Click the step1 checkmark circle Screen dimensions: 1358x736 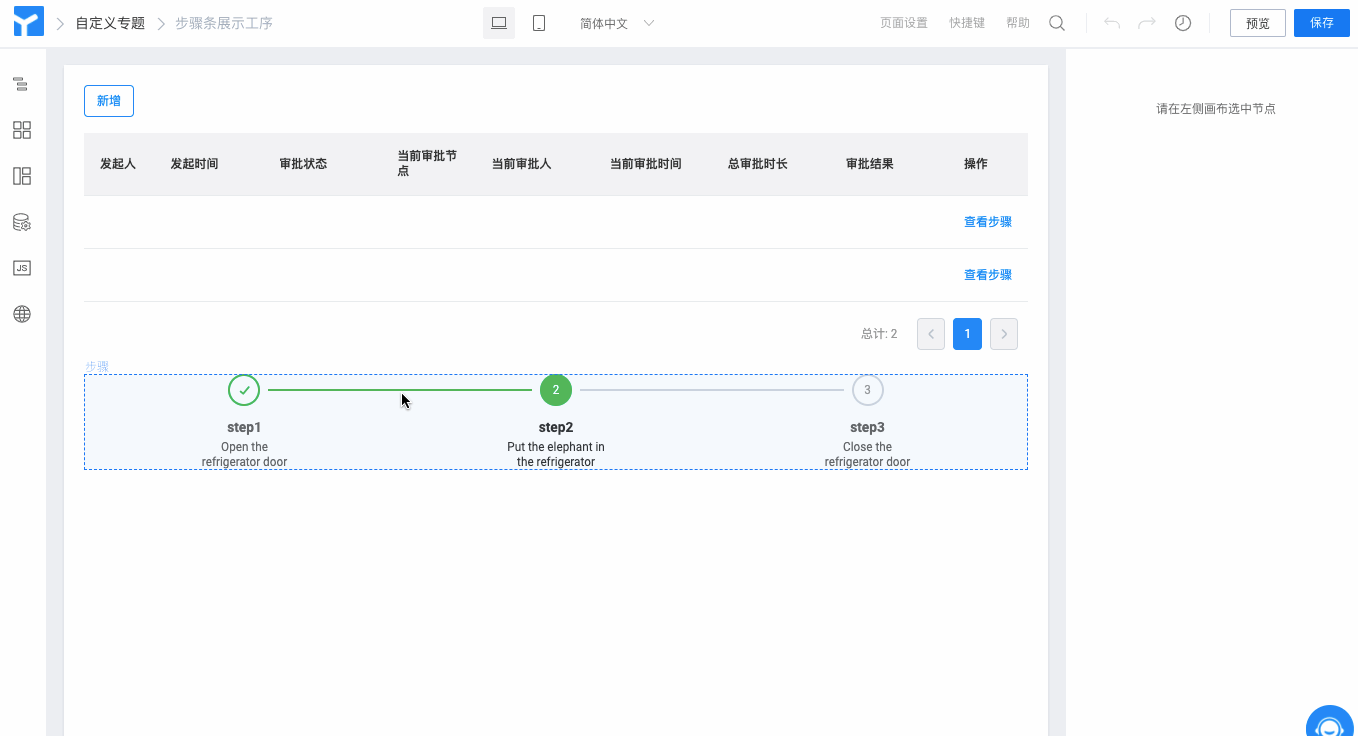[244, 390]
